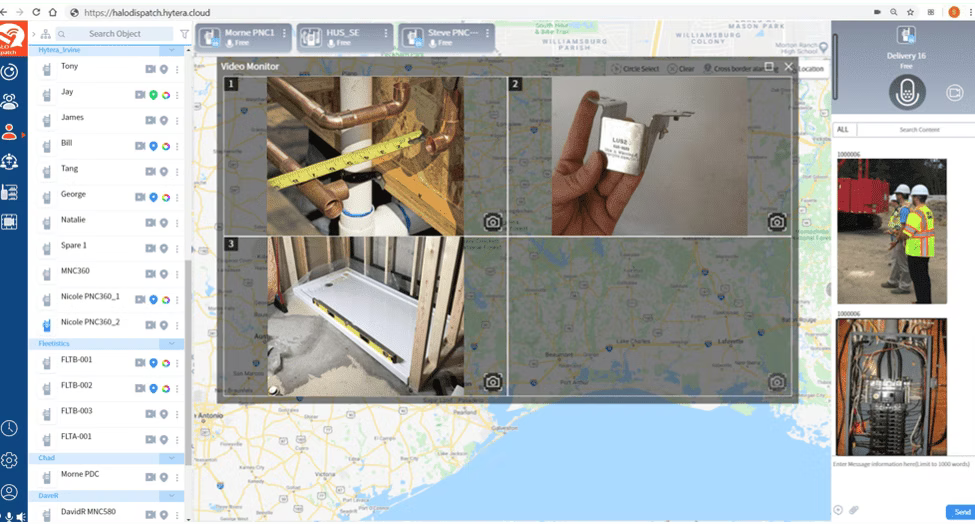Viewport: 975px width, 525px height.
Task: Show Bill's track color wheel icon
Action: [x=166, y=146]
